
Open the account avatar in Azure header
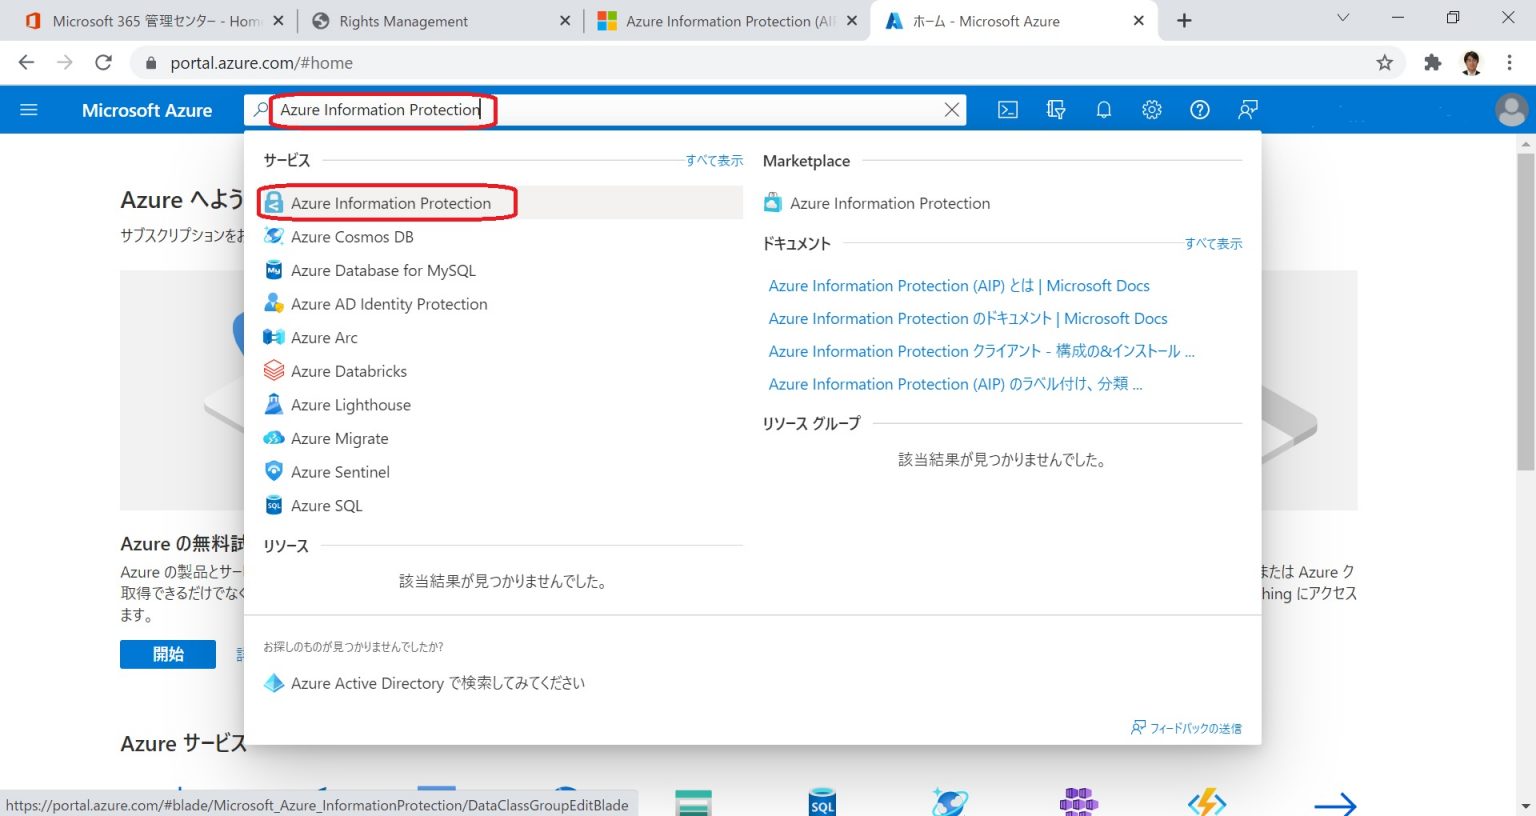(x=1511, y=110)
